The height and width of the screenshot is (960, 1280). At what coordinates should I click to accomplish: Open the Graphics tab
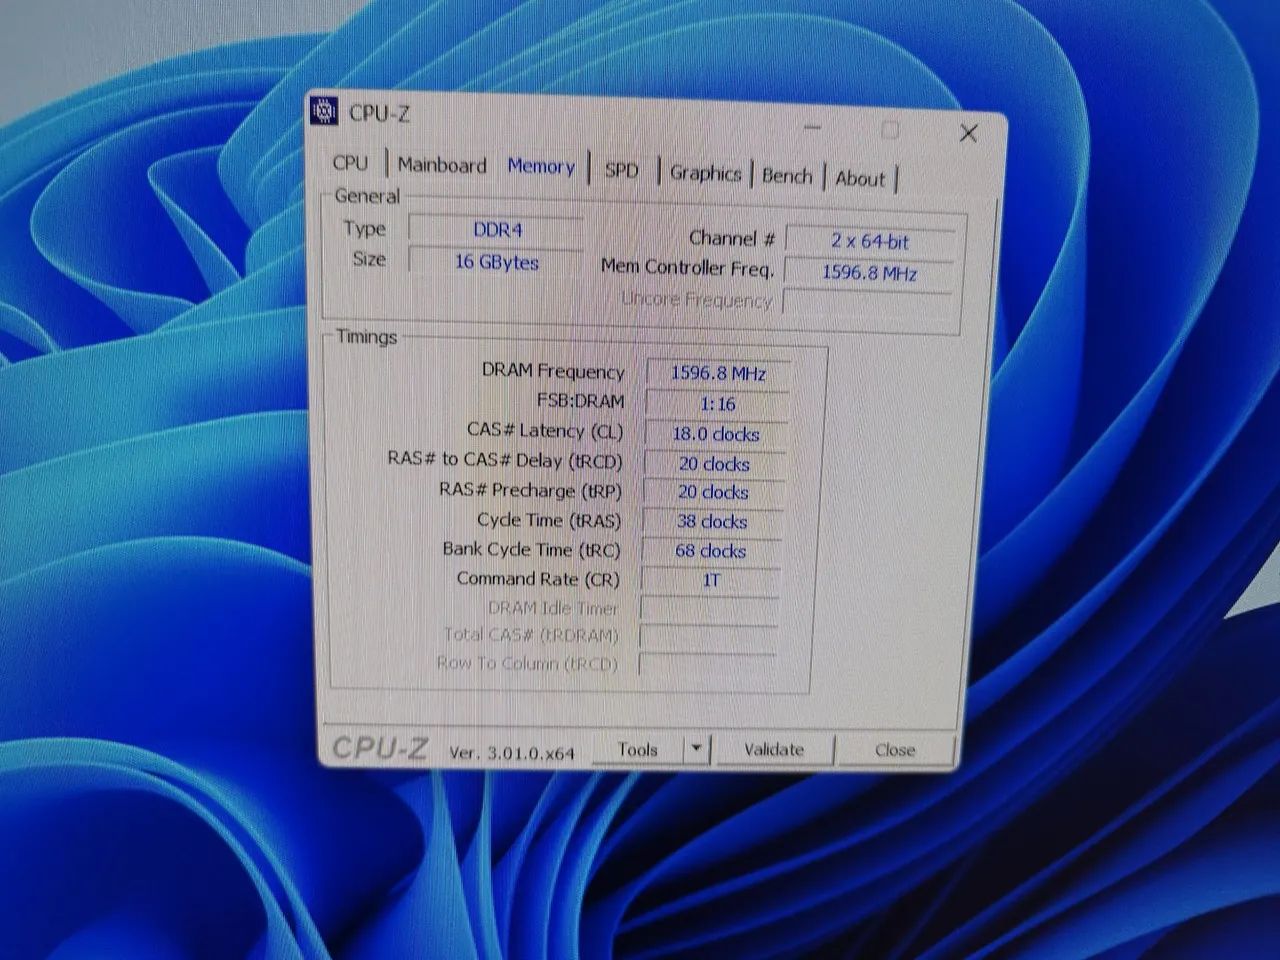point(706,173)
